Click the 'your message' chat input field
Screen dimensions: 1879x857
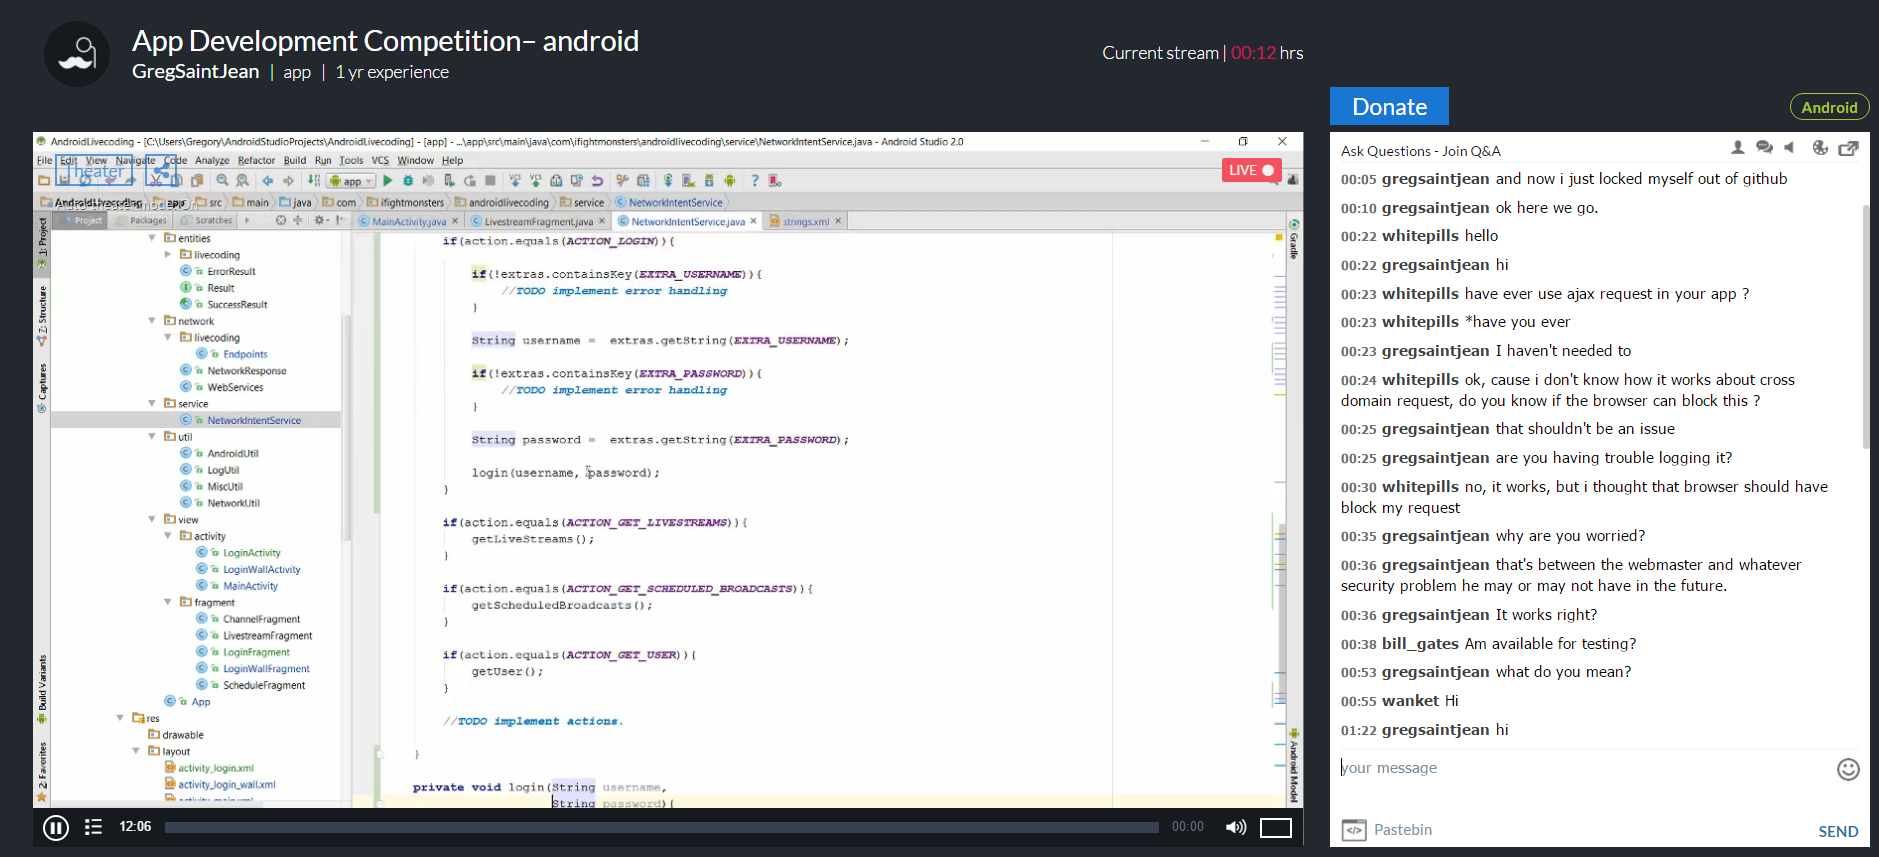[1580, 768]
